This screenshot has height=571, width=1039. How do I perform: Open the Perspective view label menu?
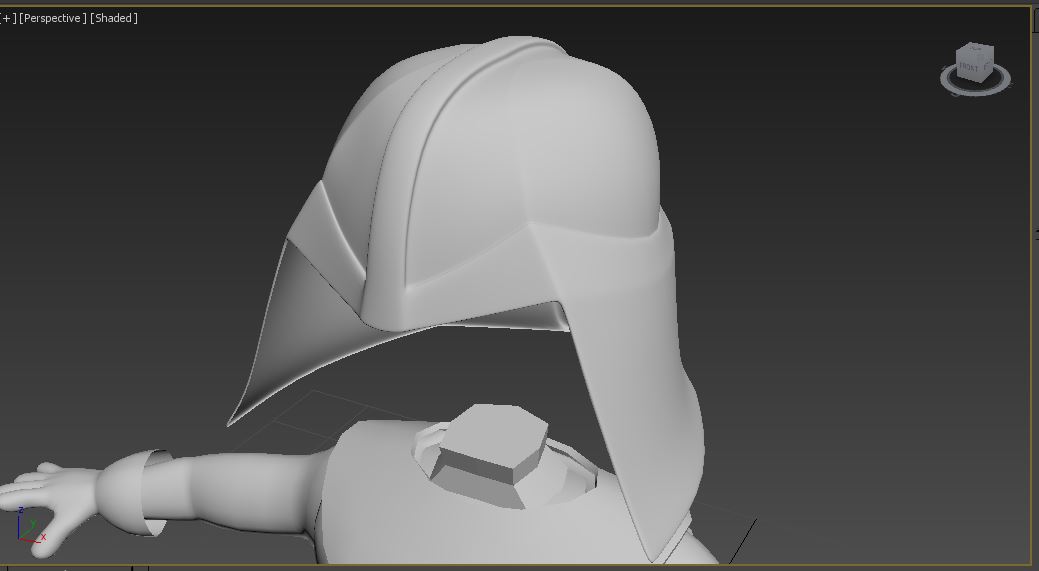point(53,18)
